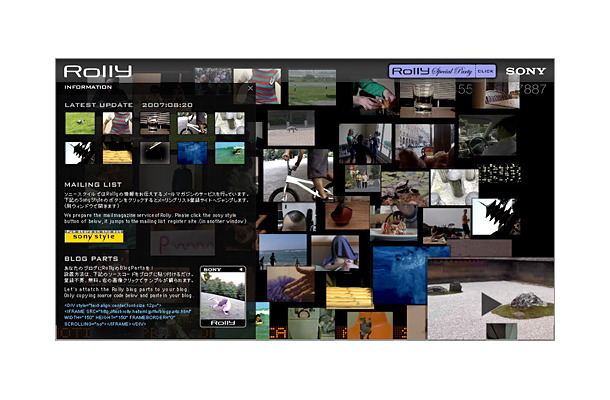
Task: Open latest update striped shirt thumbnail
Action: 117,123
